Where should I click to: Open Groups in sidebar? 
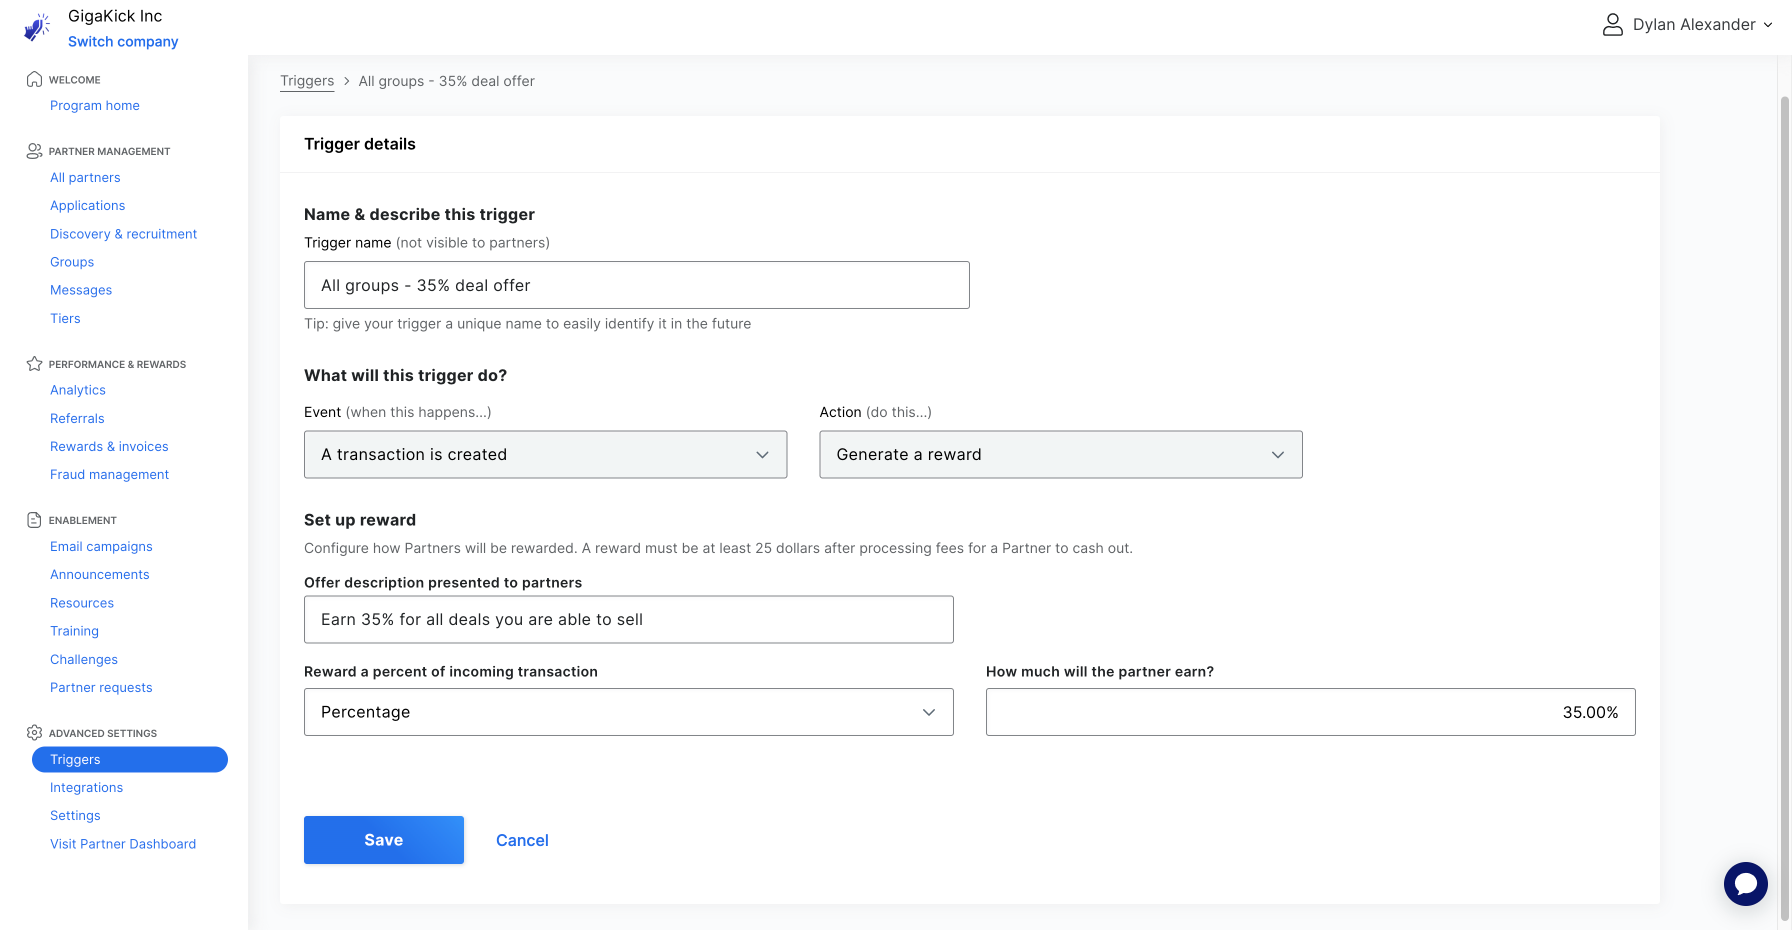tap(72, 262)
